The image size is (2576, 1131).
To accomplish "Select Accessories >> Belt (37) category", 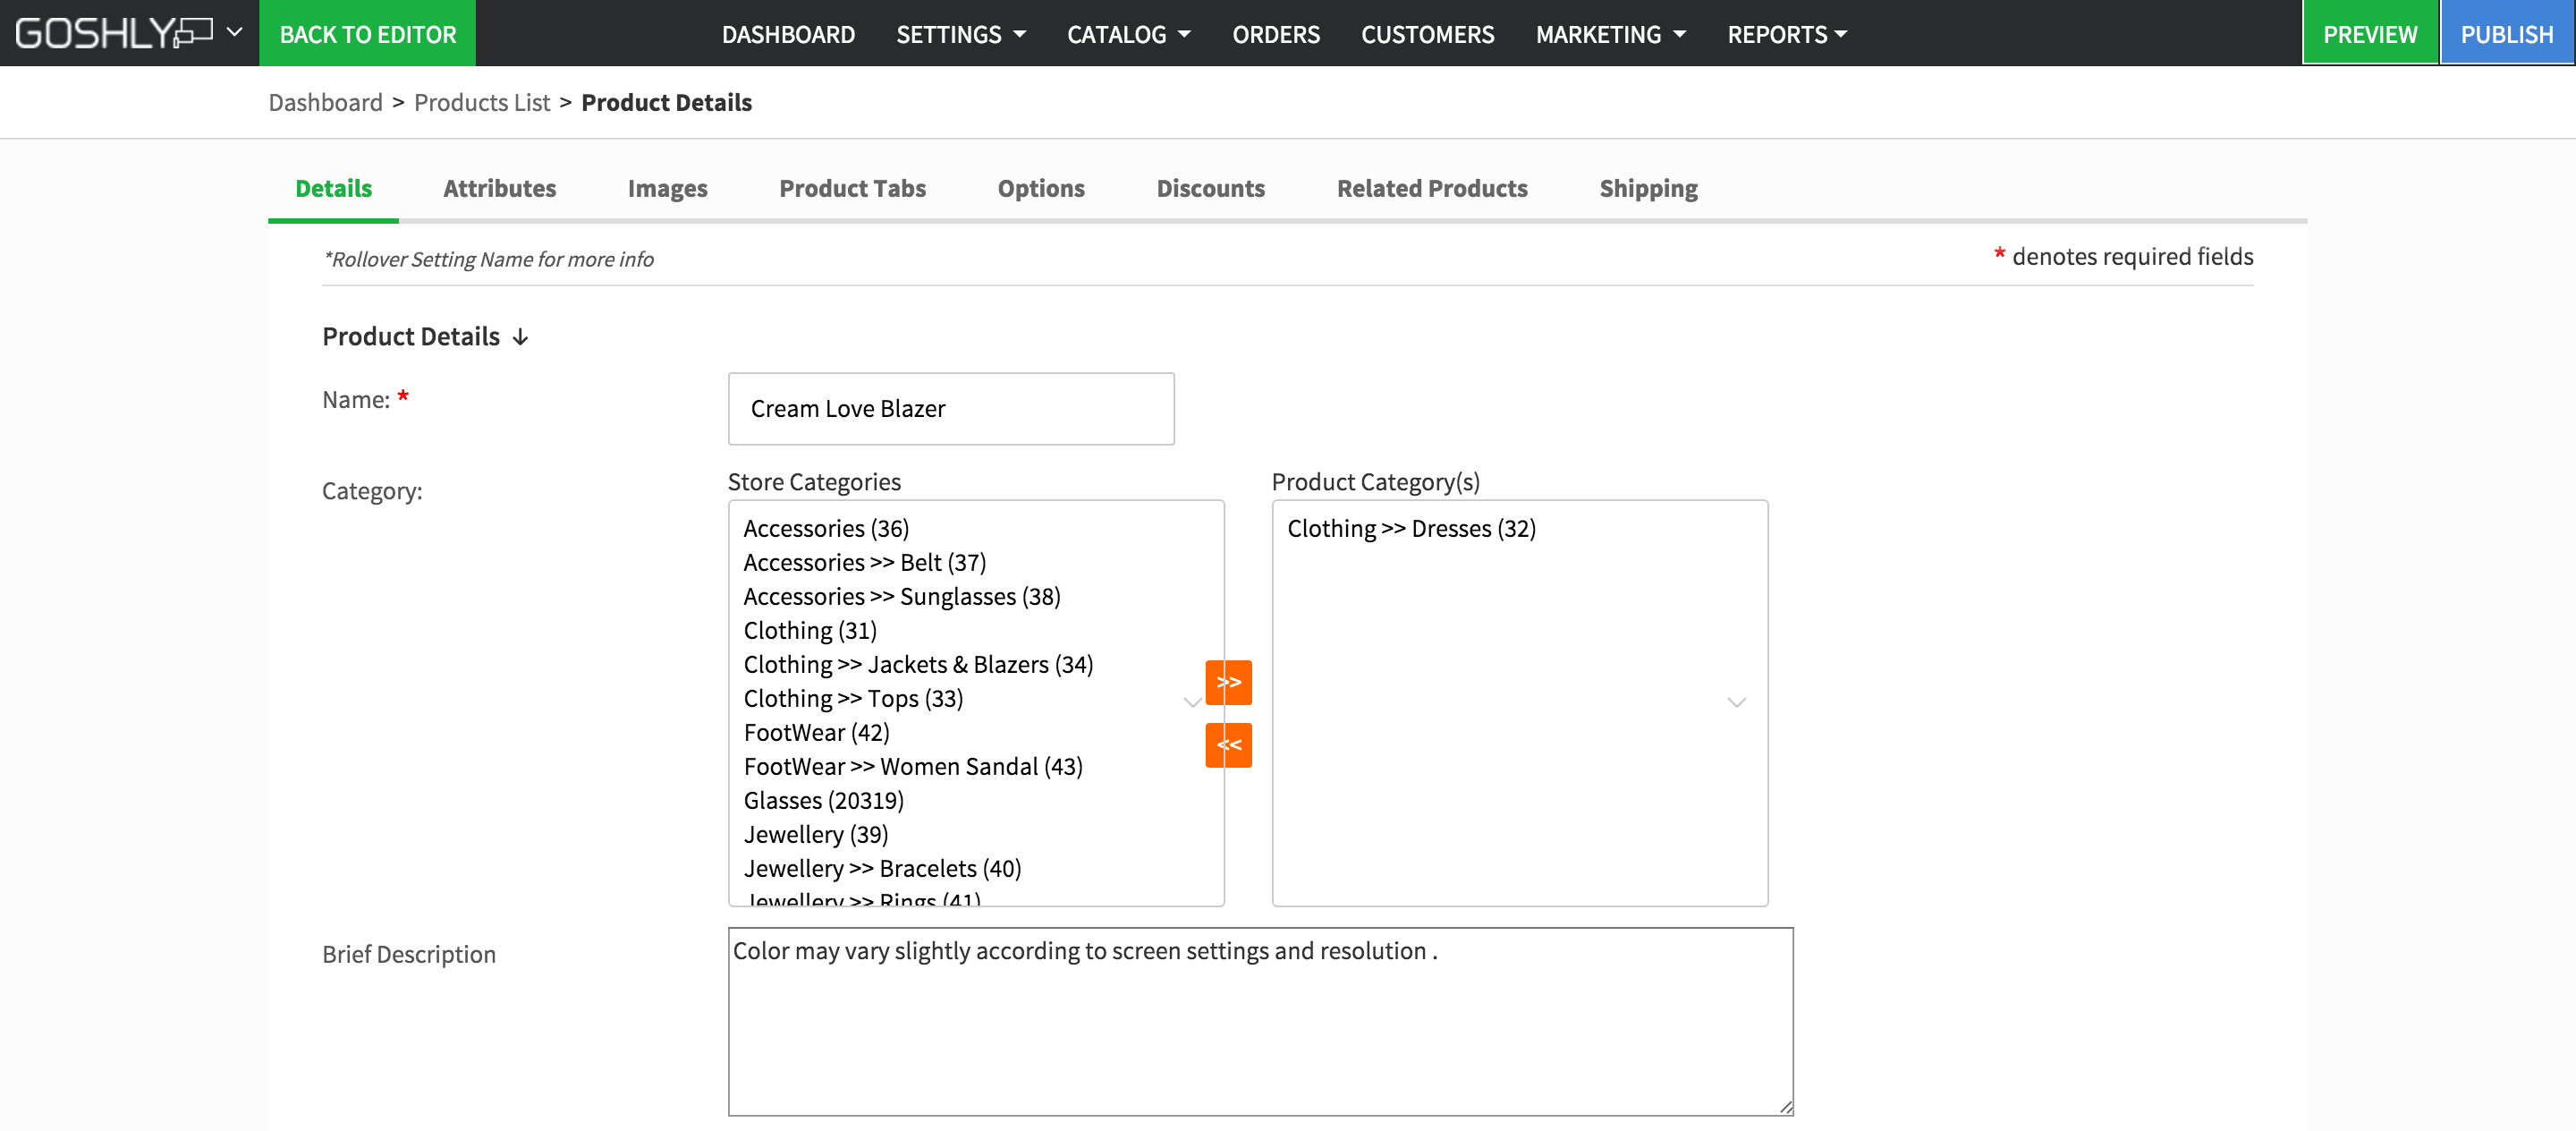I will (x=864, y=562).
